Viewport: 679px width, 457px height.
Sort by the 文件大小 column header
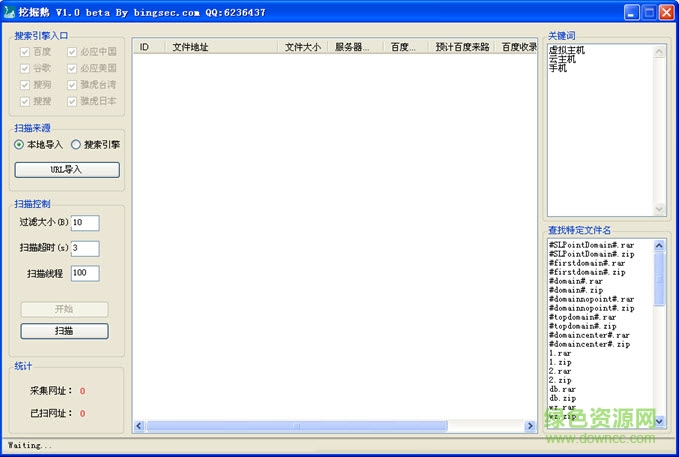(303, 47)
